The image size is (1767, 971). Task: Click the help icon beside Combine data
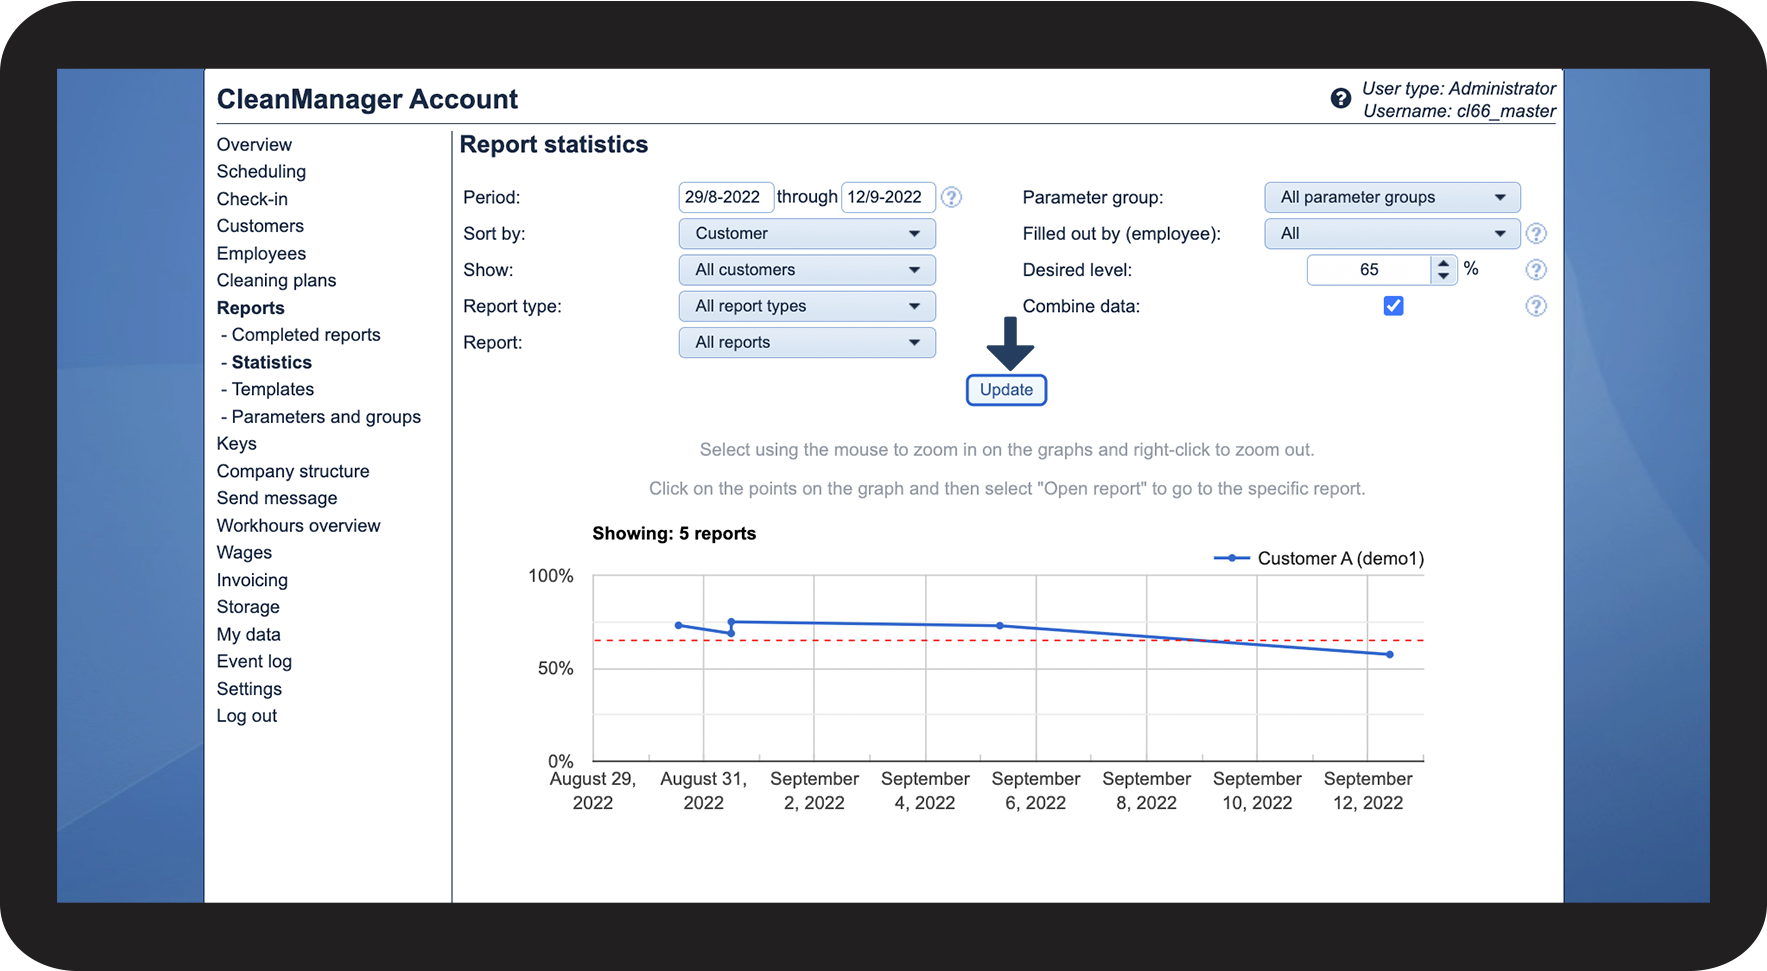1536,306
